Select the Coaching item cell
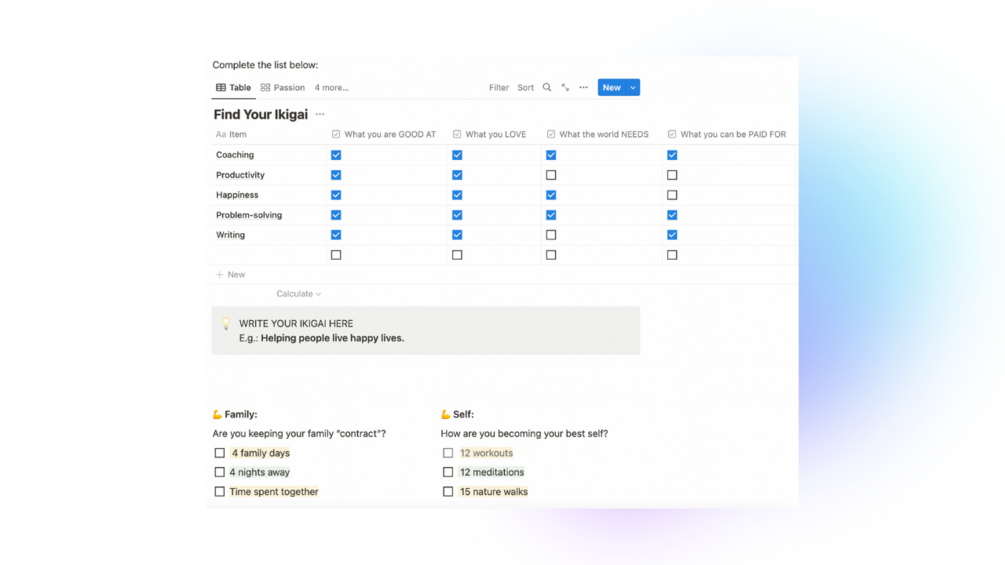 269,155
